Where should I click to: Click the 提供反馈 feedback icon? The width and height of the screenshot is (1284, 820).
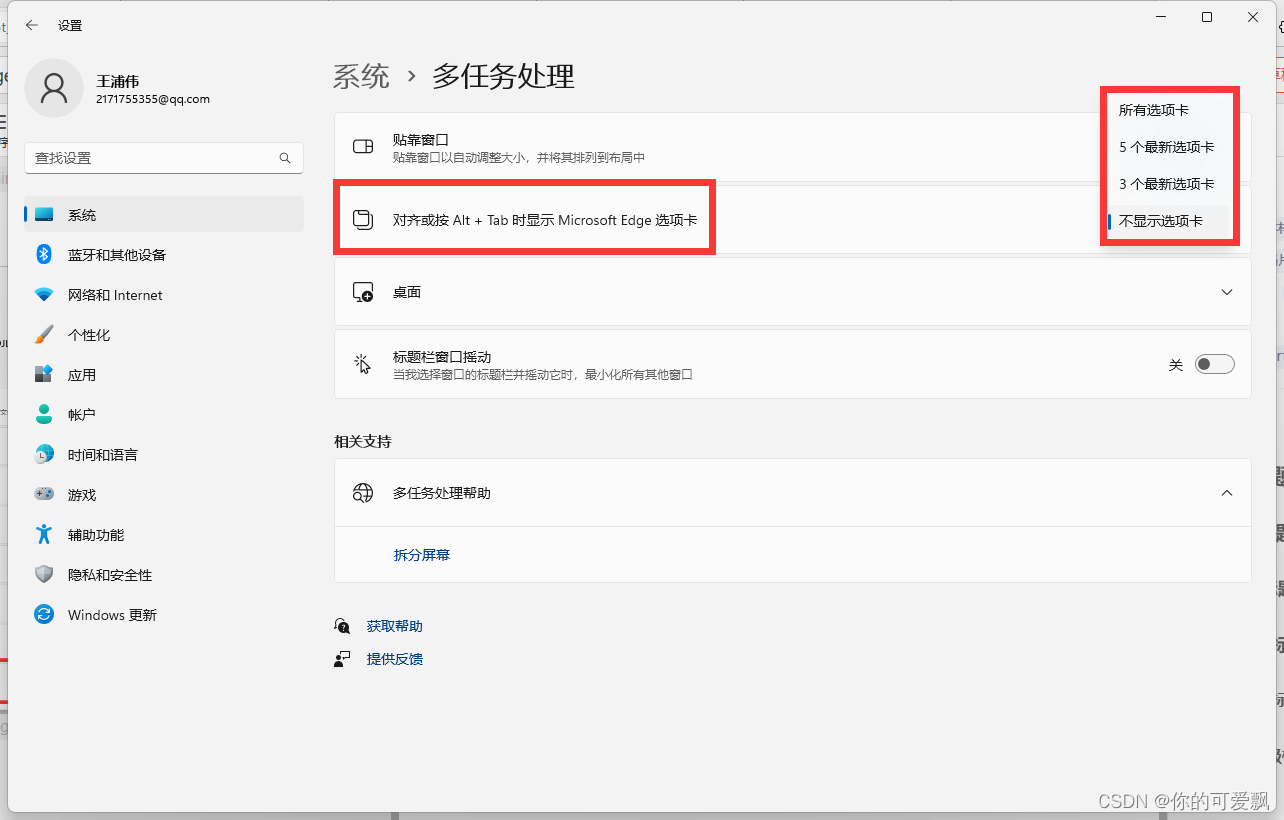(x=343, y=659)
